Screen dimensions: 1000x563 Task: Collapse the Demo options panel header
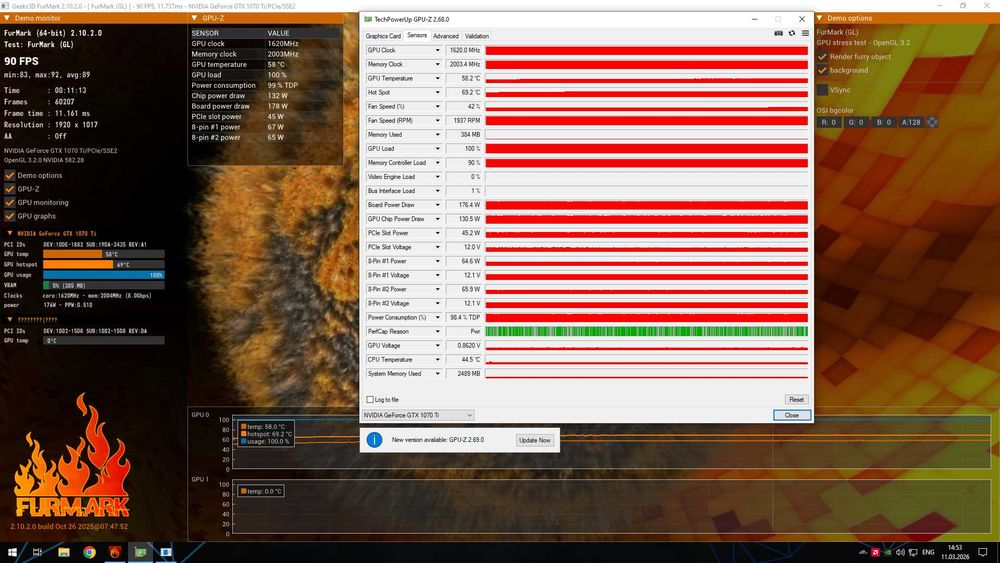820,18
